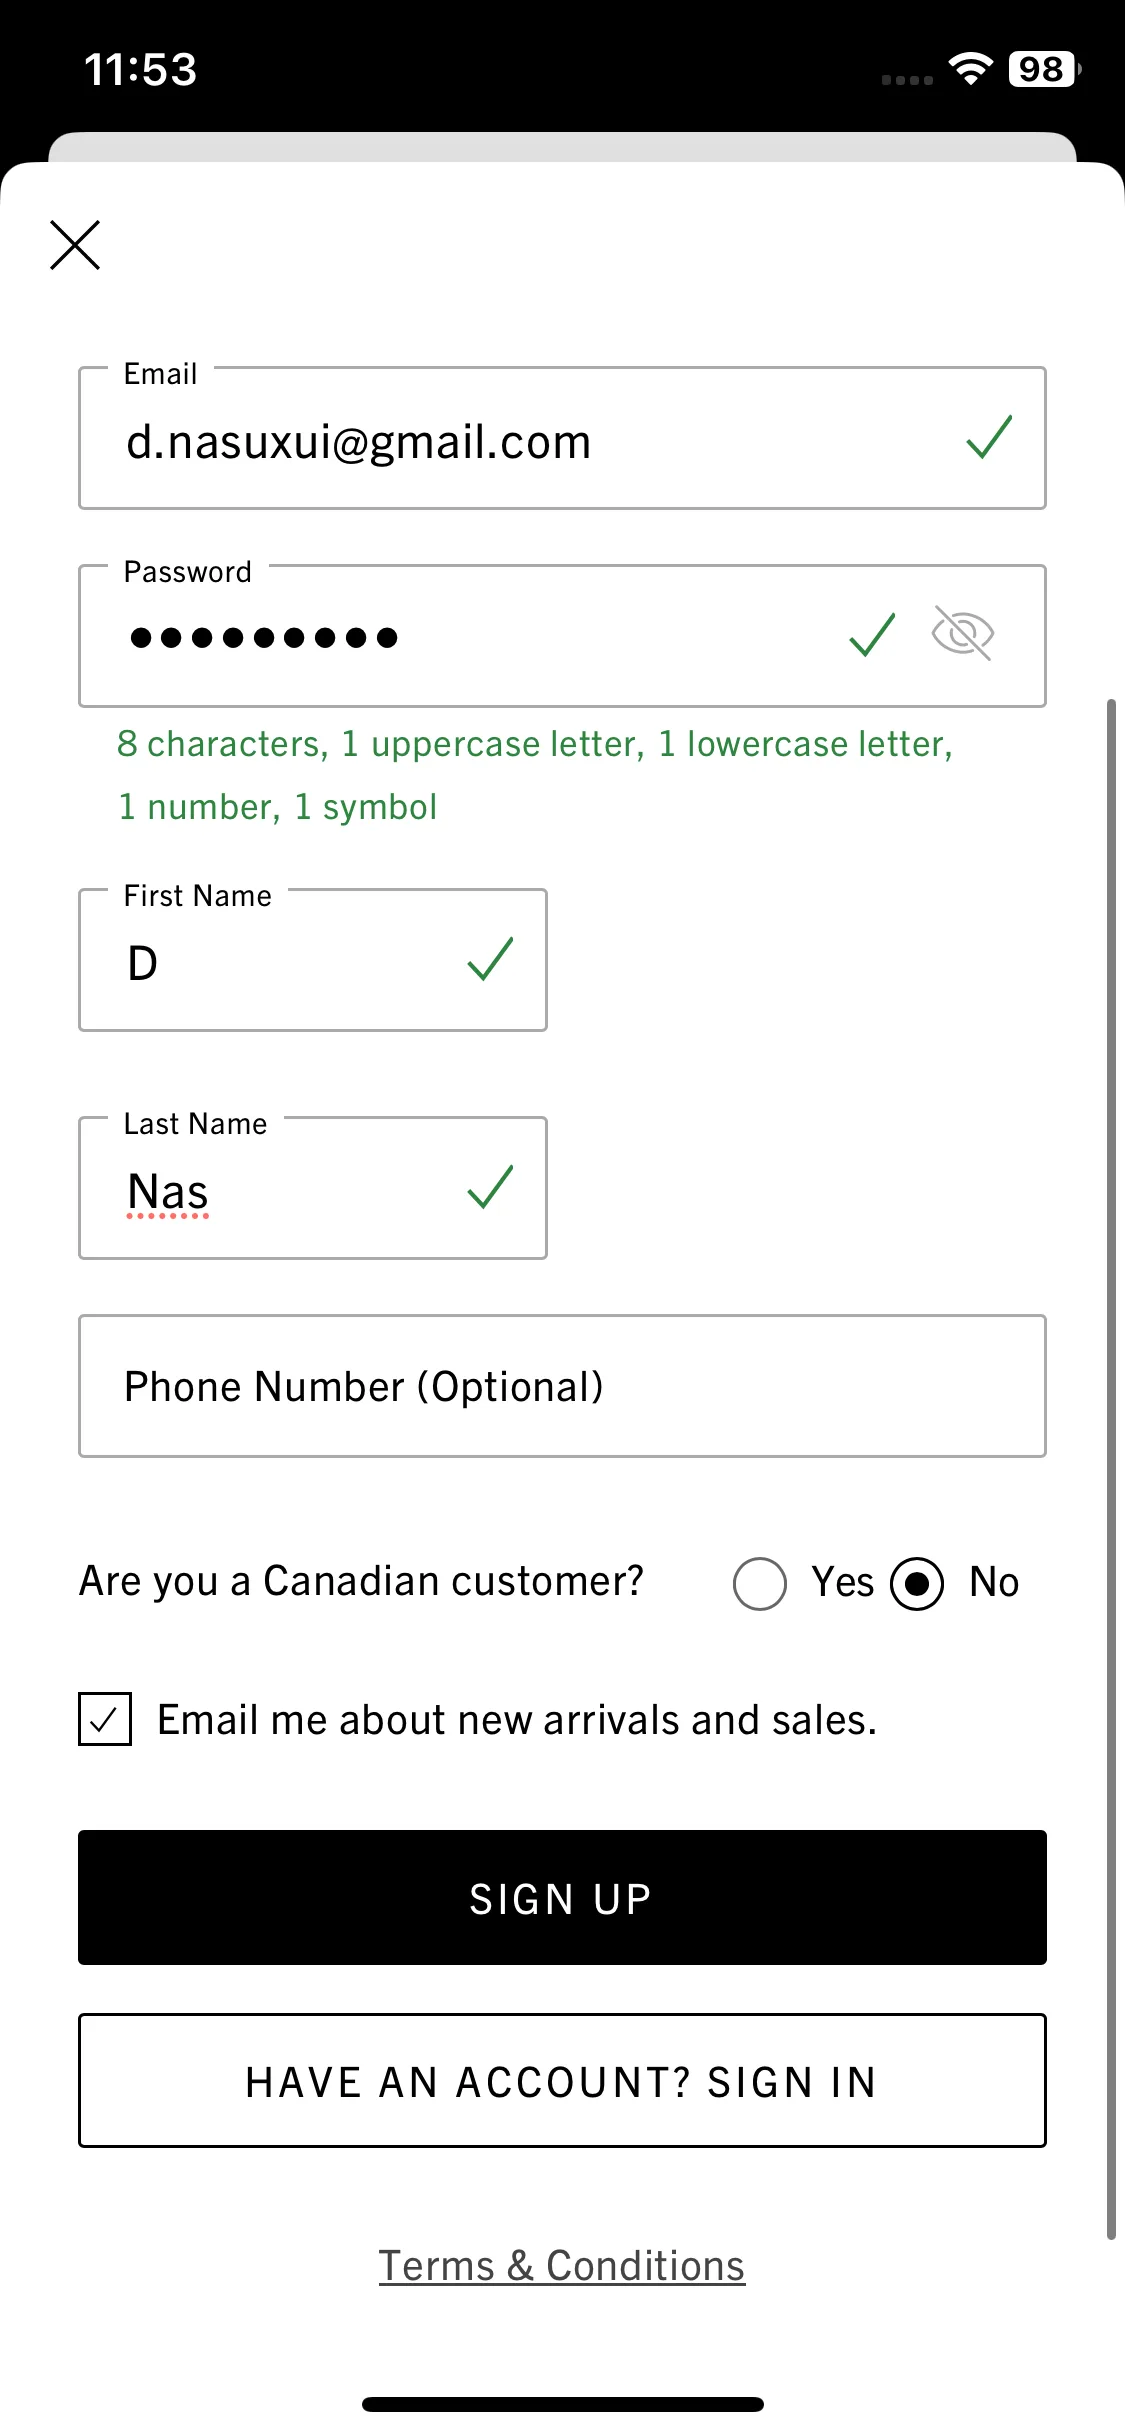The width and height of the screenshot is (1125, 2436).
Task: Select Yes for Canadian customer
Action: coord(760,1584)
